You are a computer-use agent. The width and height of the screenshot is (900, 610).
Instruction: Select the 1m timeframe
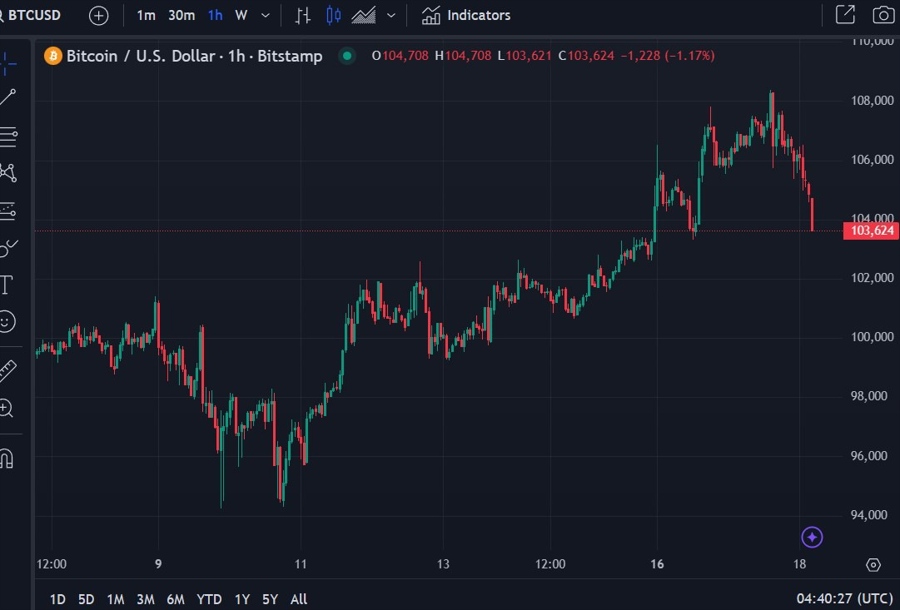coord(146,15)
